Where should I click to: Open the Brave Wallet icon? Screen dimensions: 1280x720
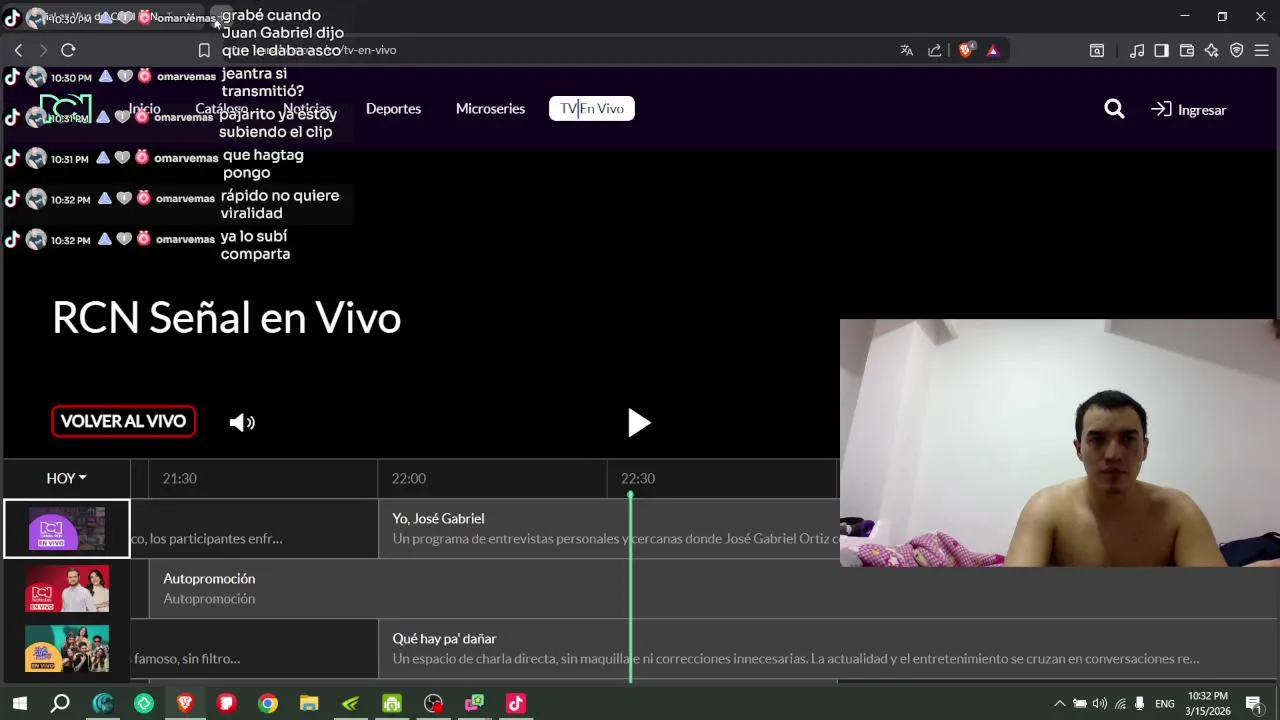tap(1187, 50)
